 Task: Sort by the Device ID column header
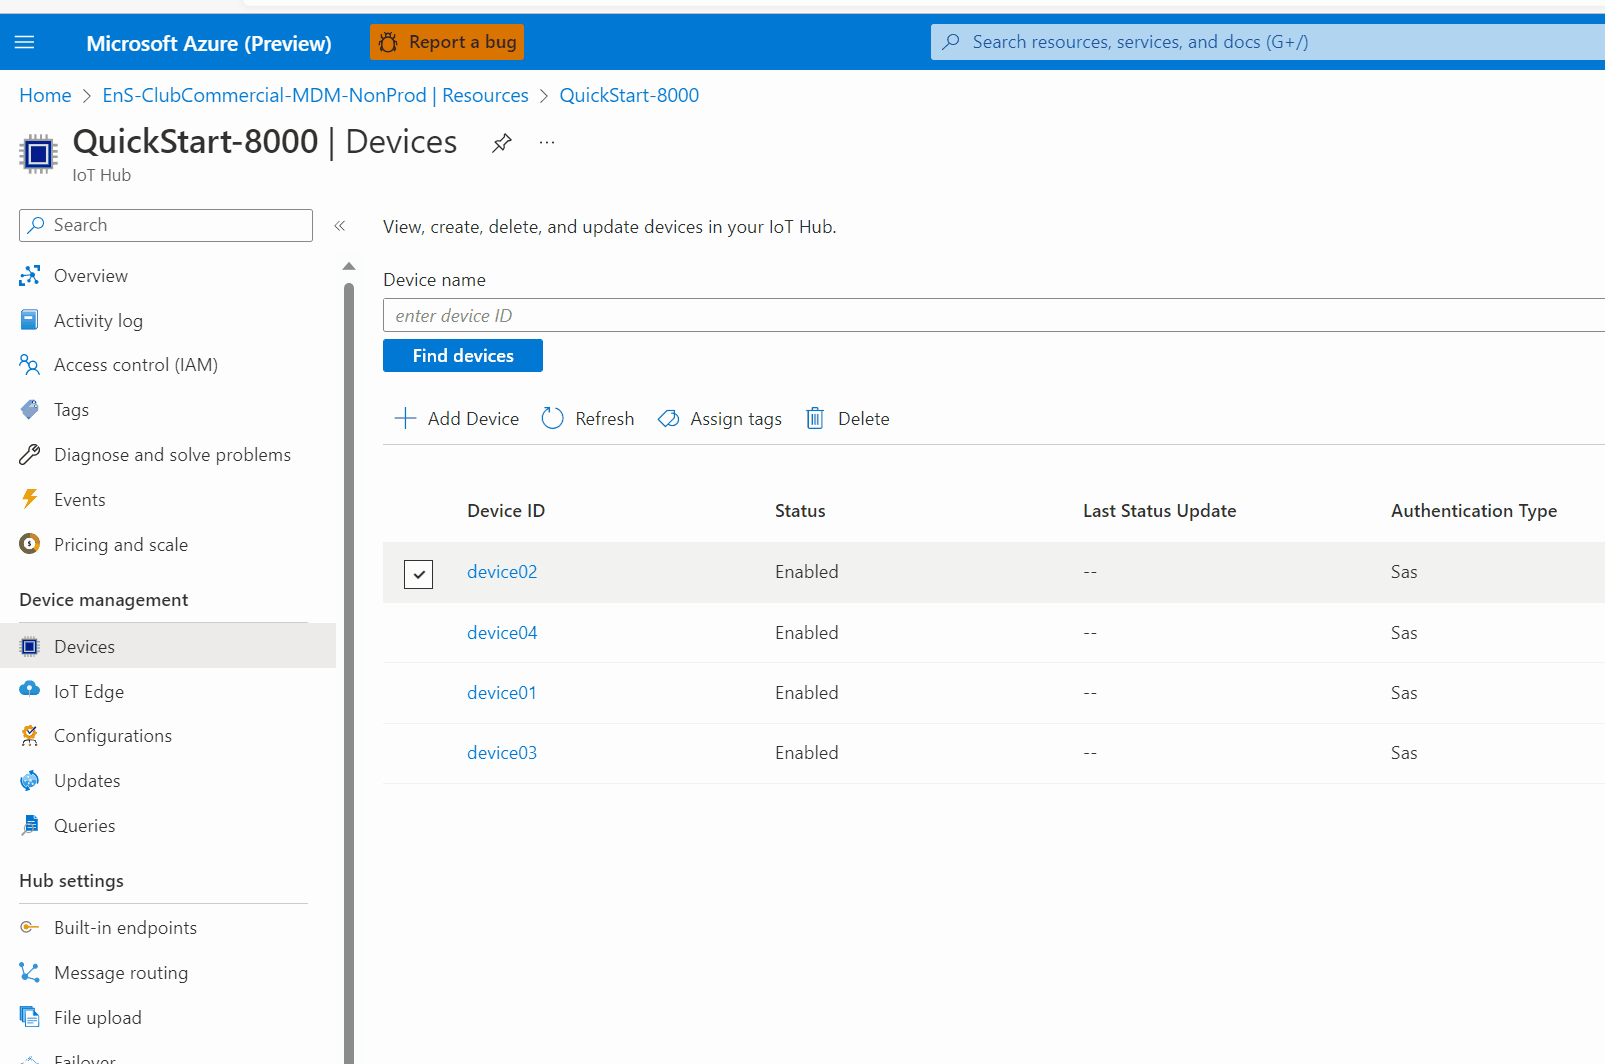pos(506,511)
